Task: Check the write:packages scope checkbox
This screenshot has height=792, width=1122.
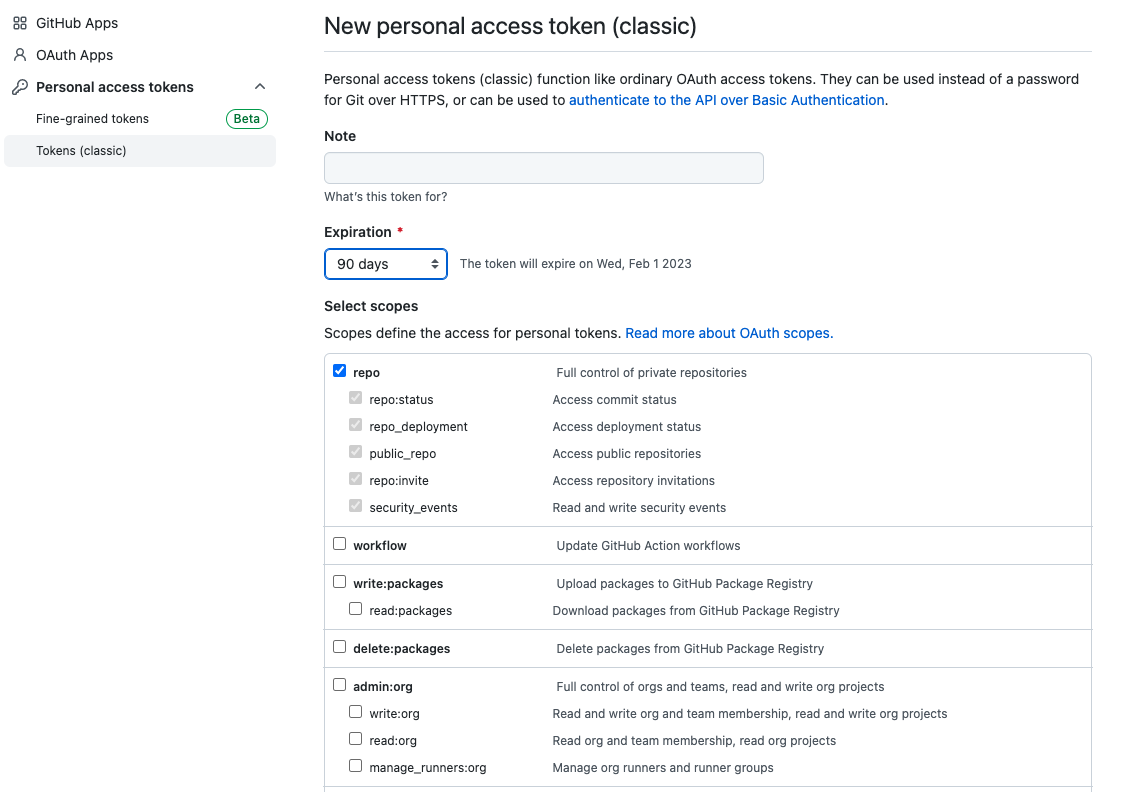Action: click(340, 582)
